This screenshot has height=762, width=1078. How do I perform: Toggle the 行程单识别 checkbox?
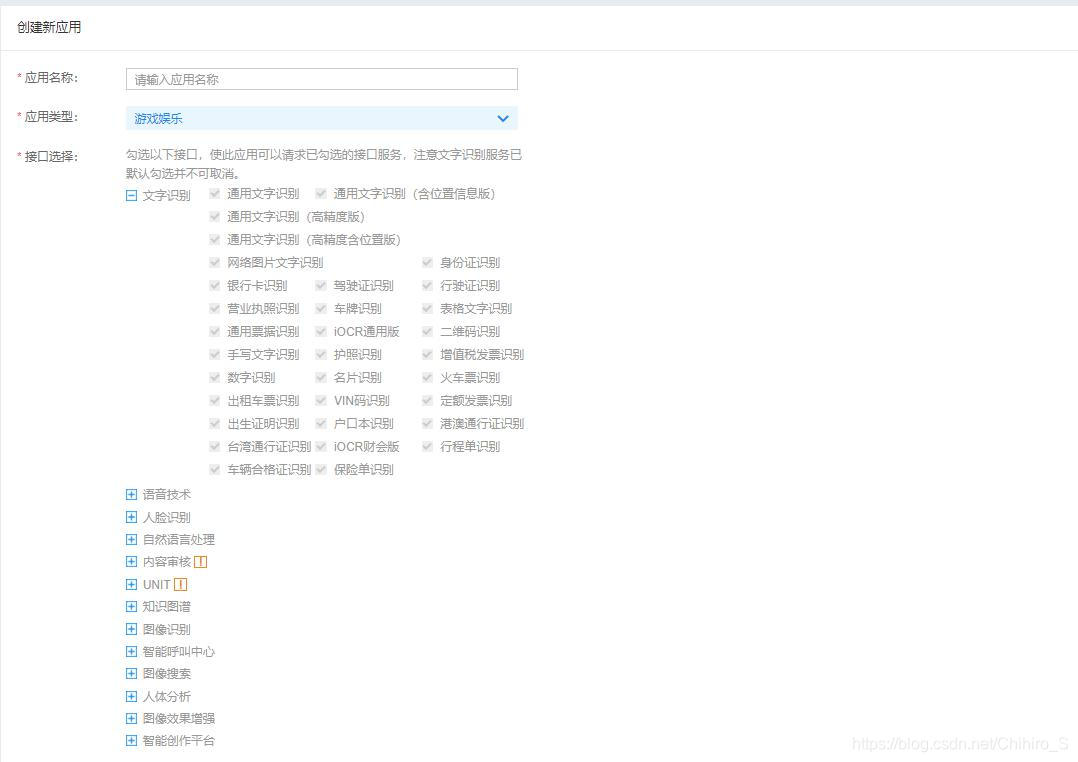pyautogui.click(x=428, y=446)
